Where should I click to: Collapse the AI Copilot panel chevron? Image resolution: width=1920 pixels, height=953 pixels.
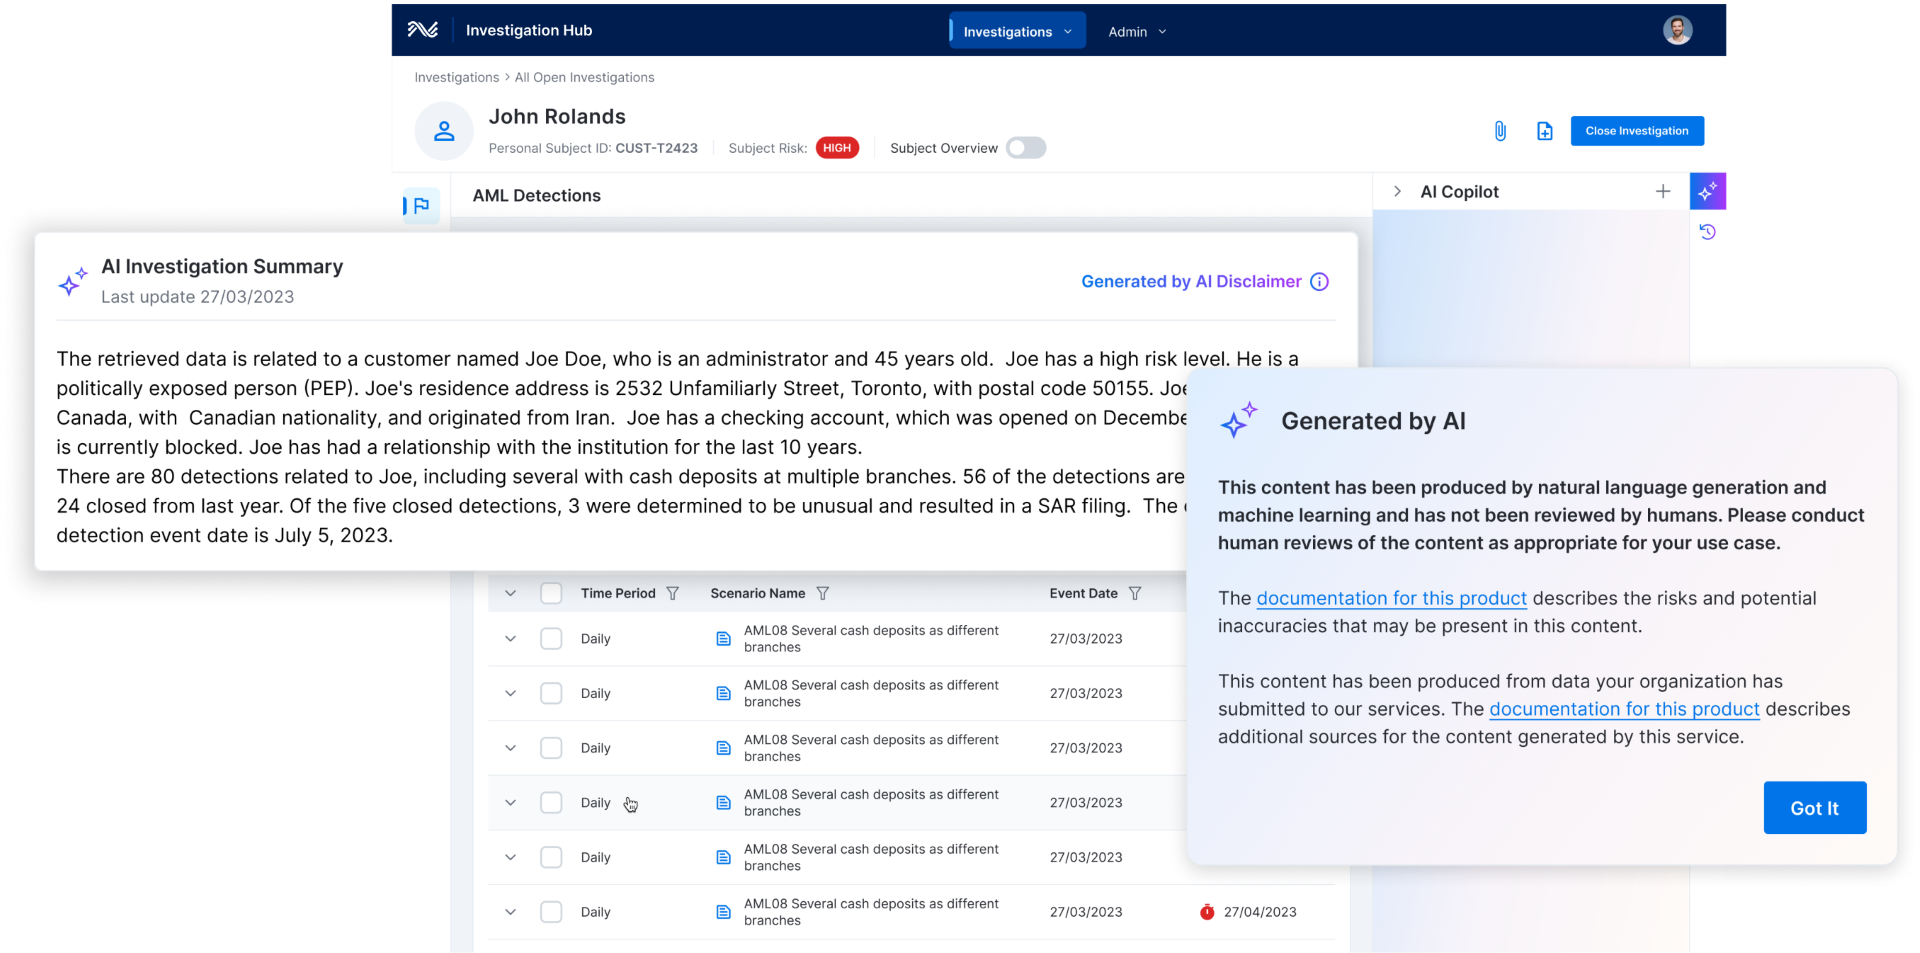pyautogui.click(x=1397, y=191)
